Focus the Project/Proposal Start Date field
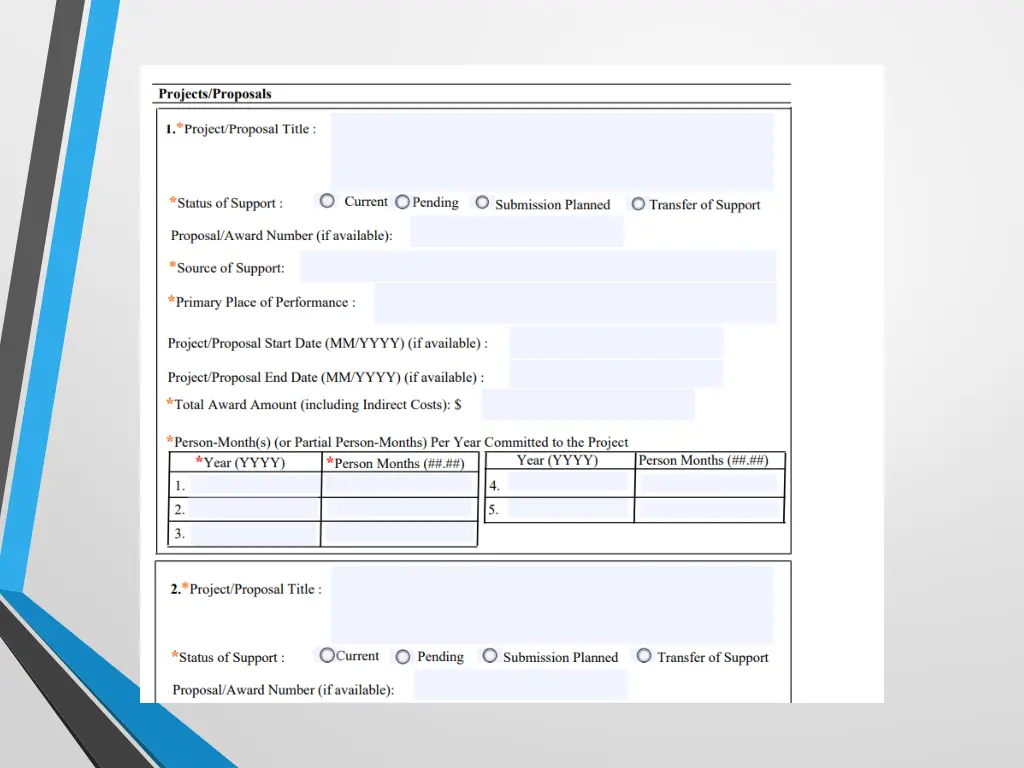The height and width of the screenshot is (768, 1024). tap(616, 342)
